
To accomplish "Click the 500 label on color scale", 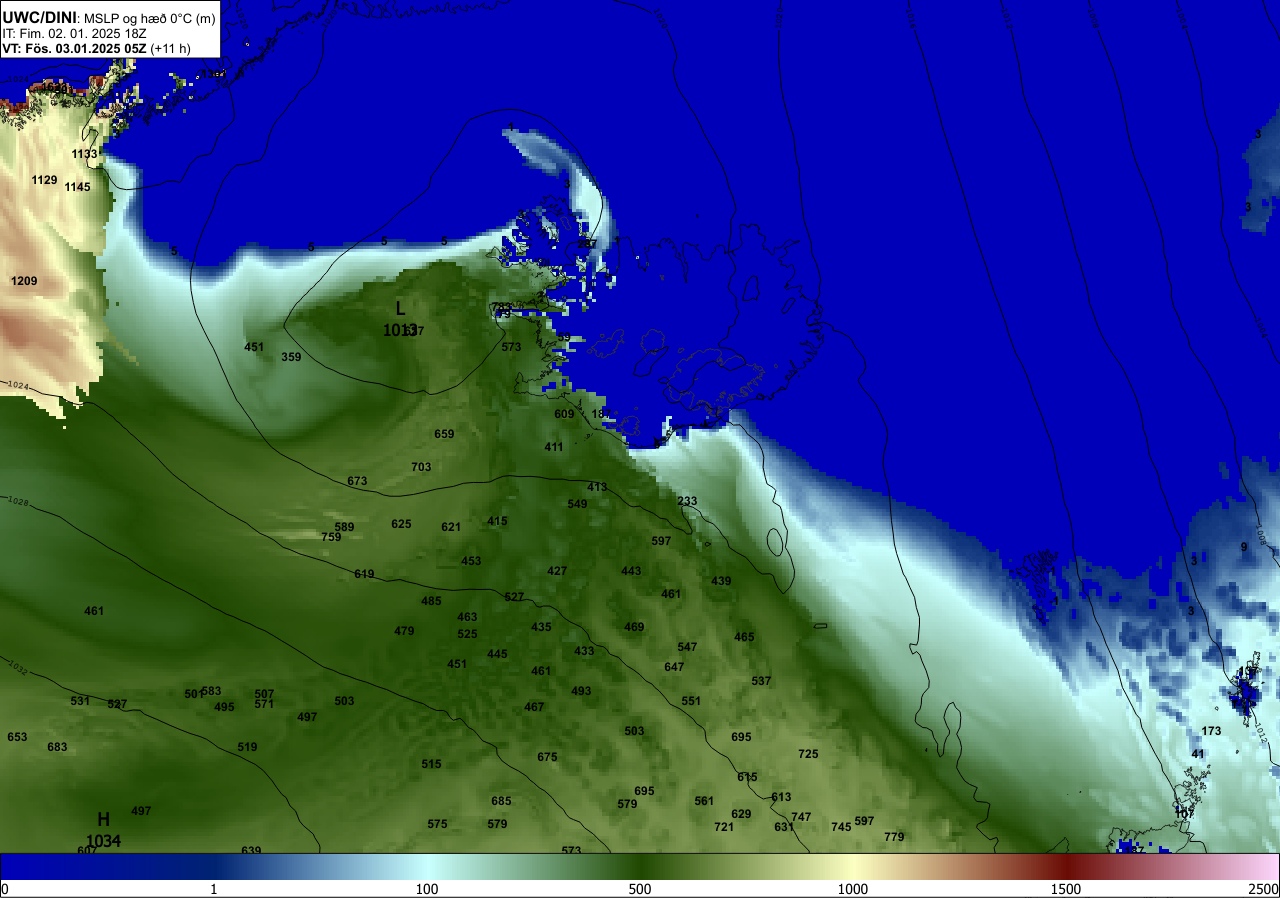I will tap(640, 889).
